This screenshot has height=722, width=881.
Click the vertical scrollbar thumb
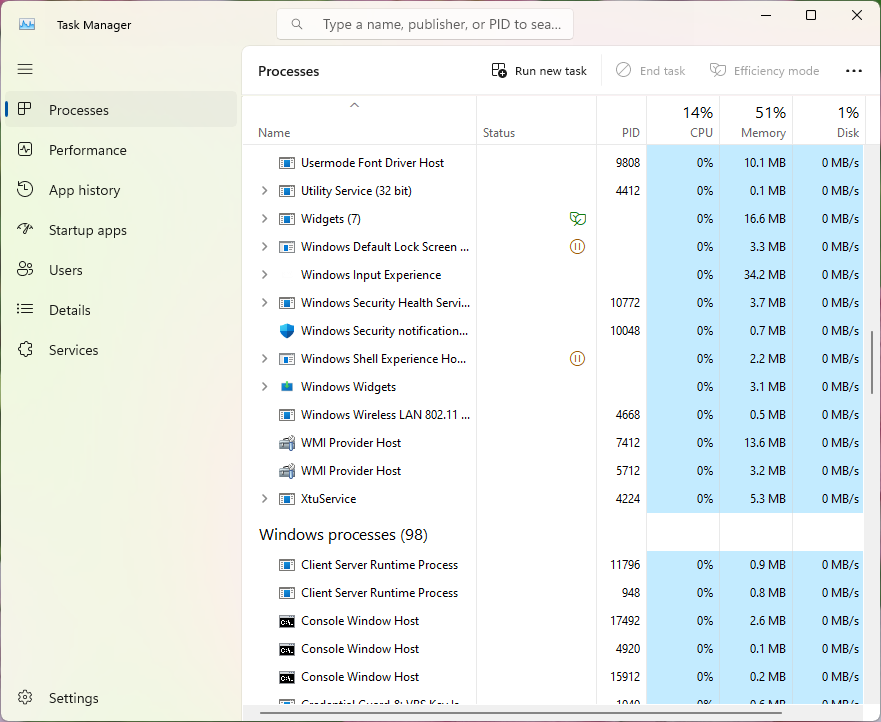coord(872,362)
